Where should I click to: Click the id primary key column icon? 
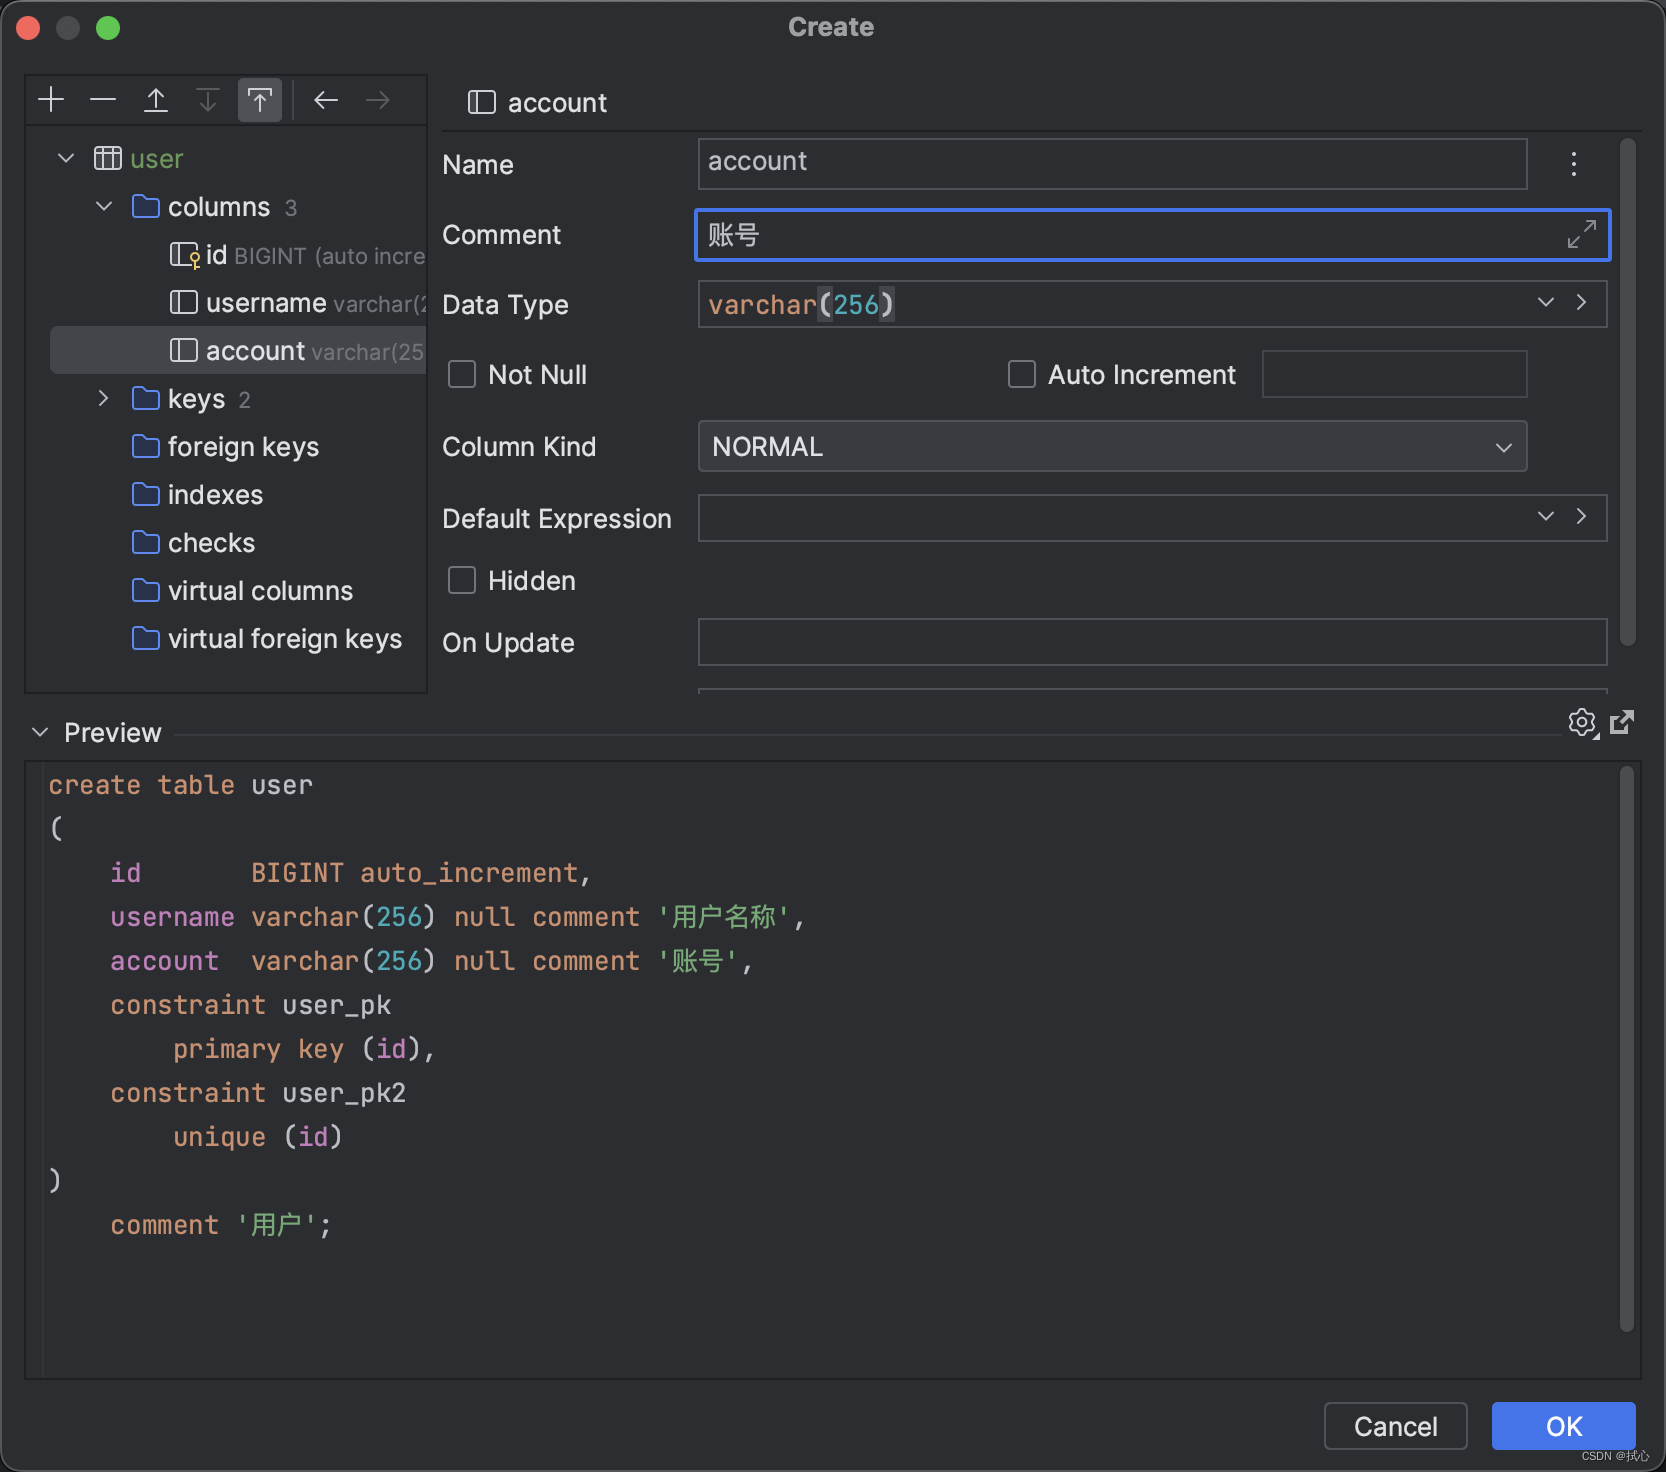(185, 255)
